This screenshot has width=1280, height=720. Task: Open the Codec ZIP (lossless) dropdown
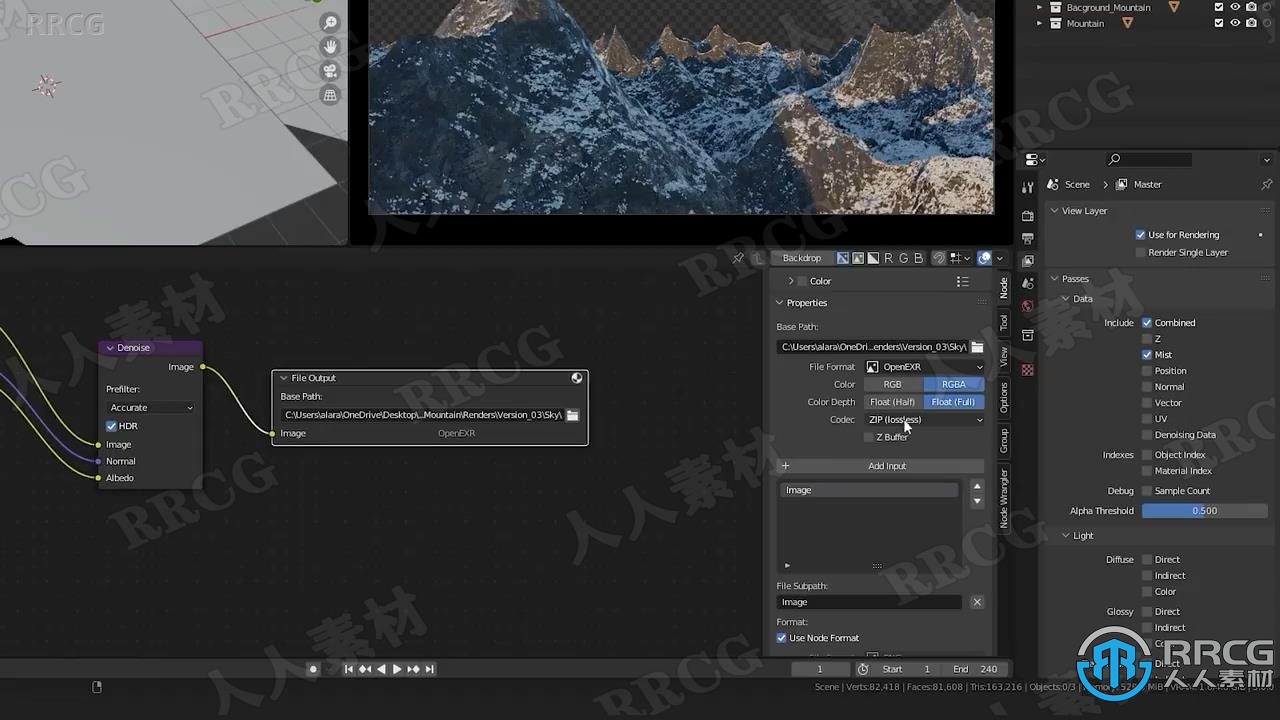click(925, 420)
